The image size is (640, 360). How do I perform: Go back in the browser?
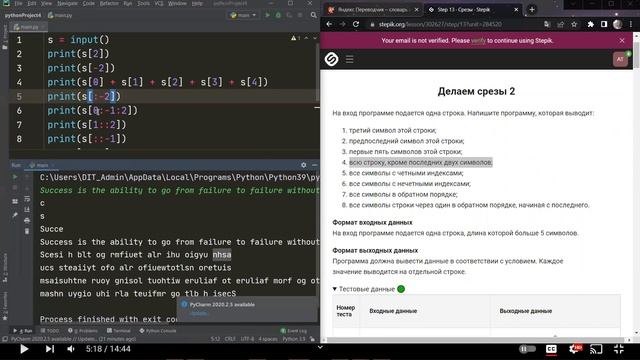[x=329, y=24]
